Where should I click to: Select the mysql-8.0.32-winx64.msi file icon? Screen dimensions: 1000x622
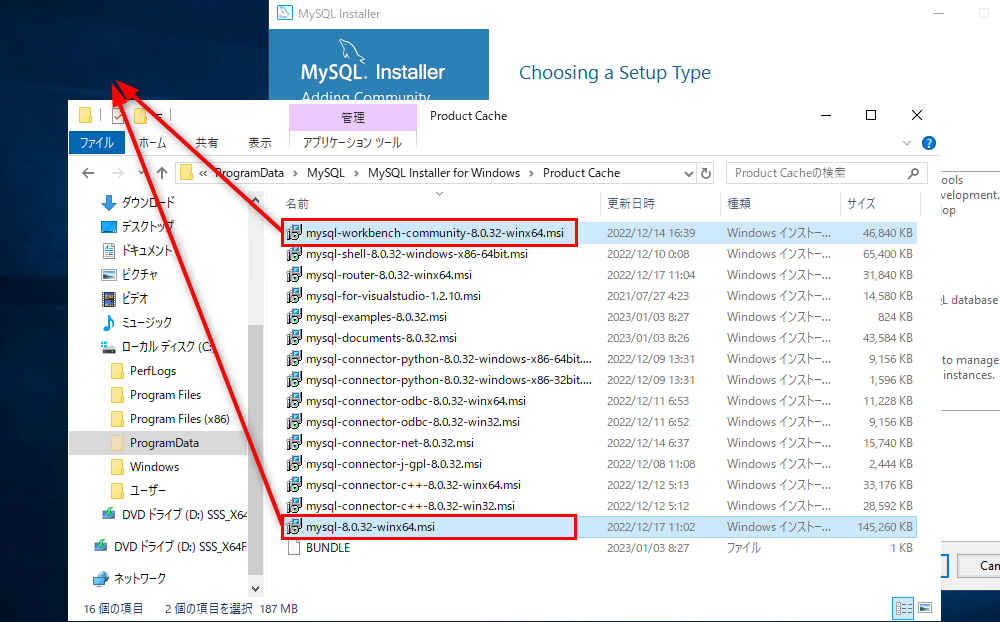pos(294,527)
